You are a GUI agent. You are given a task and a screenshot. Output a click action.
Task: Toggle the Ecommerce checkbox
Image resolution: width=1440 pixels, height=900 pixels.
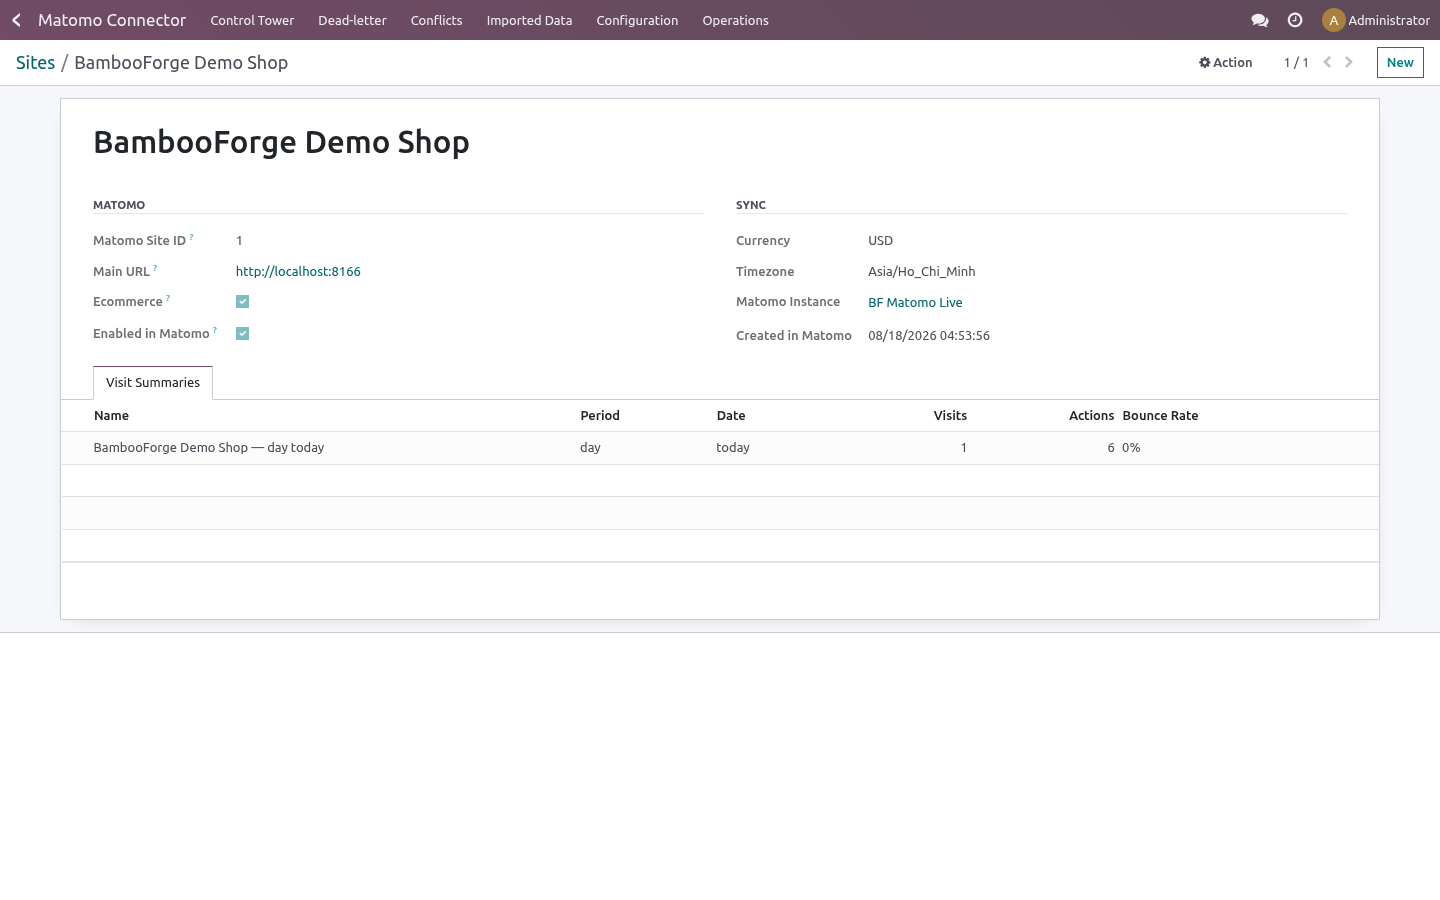[242, 301]
